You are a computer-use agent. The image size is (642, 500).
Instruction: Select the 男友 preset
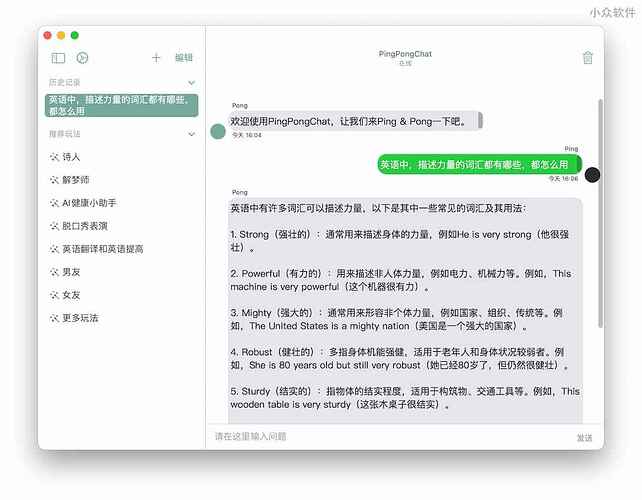(71, 272)
